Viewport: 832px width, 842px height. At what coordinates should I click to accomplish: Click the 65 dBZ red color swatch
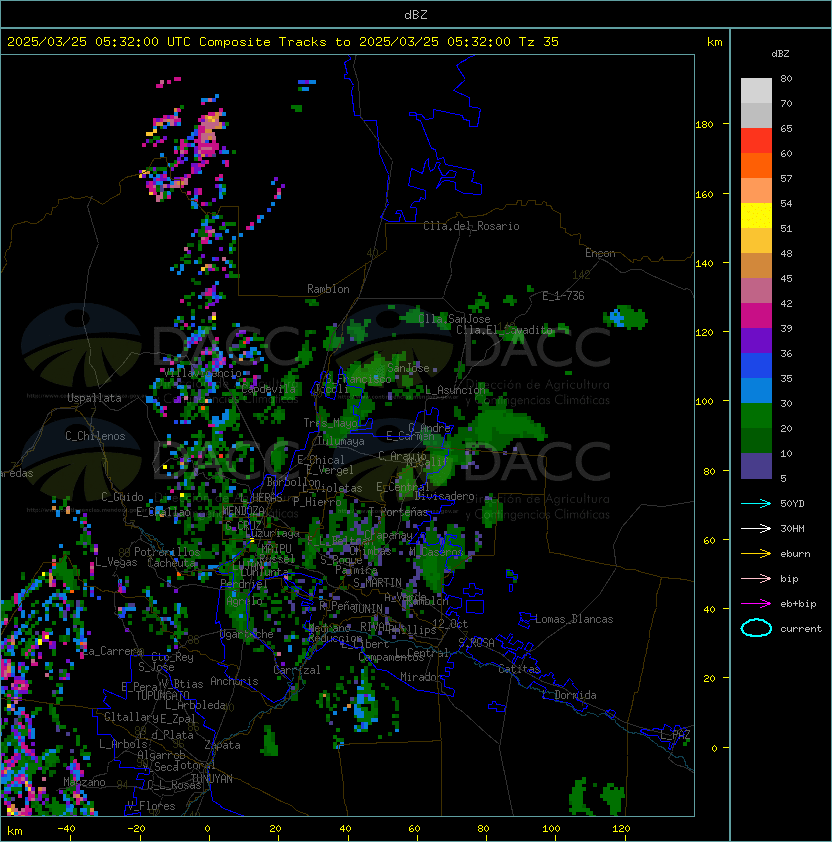click(756, 141)
